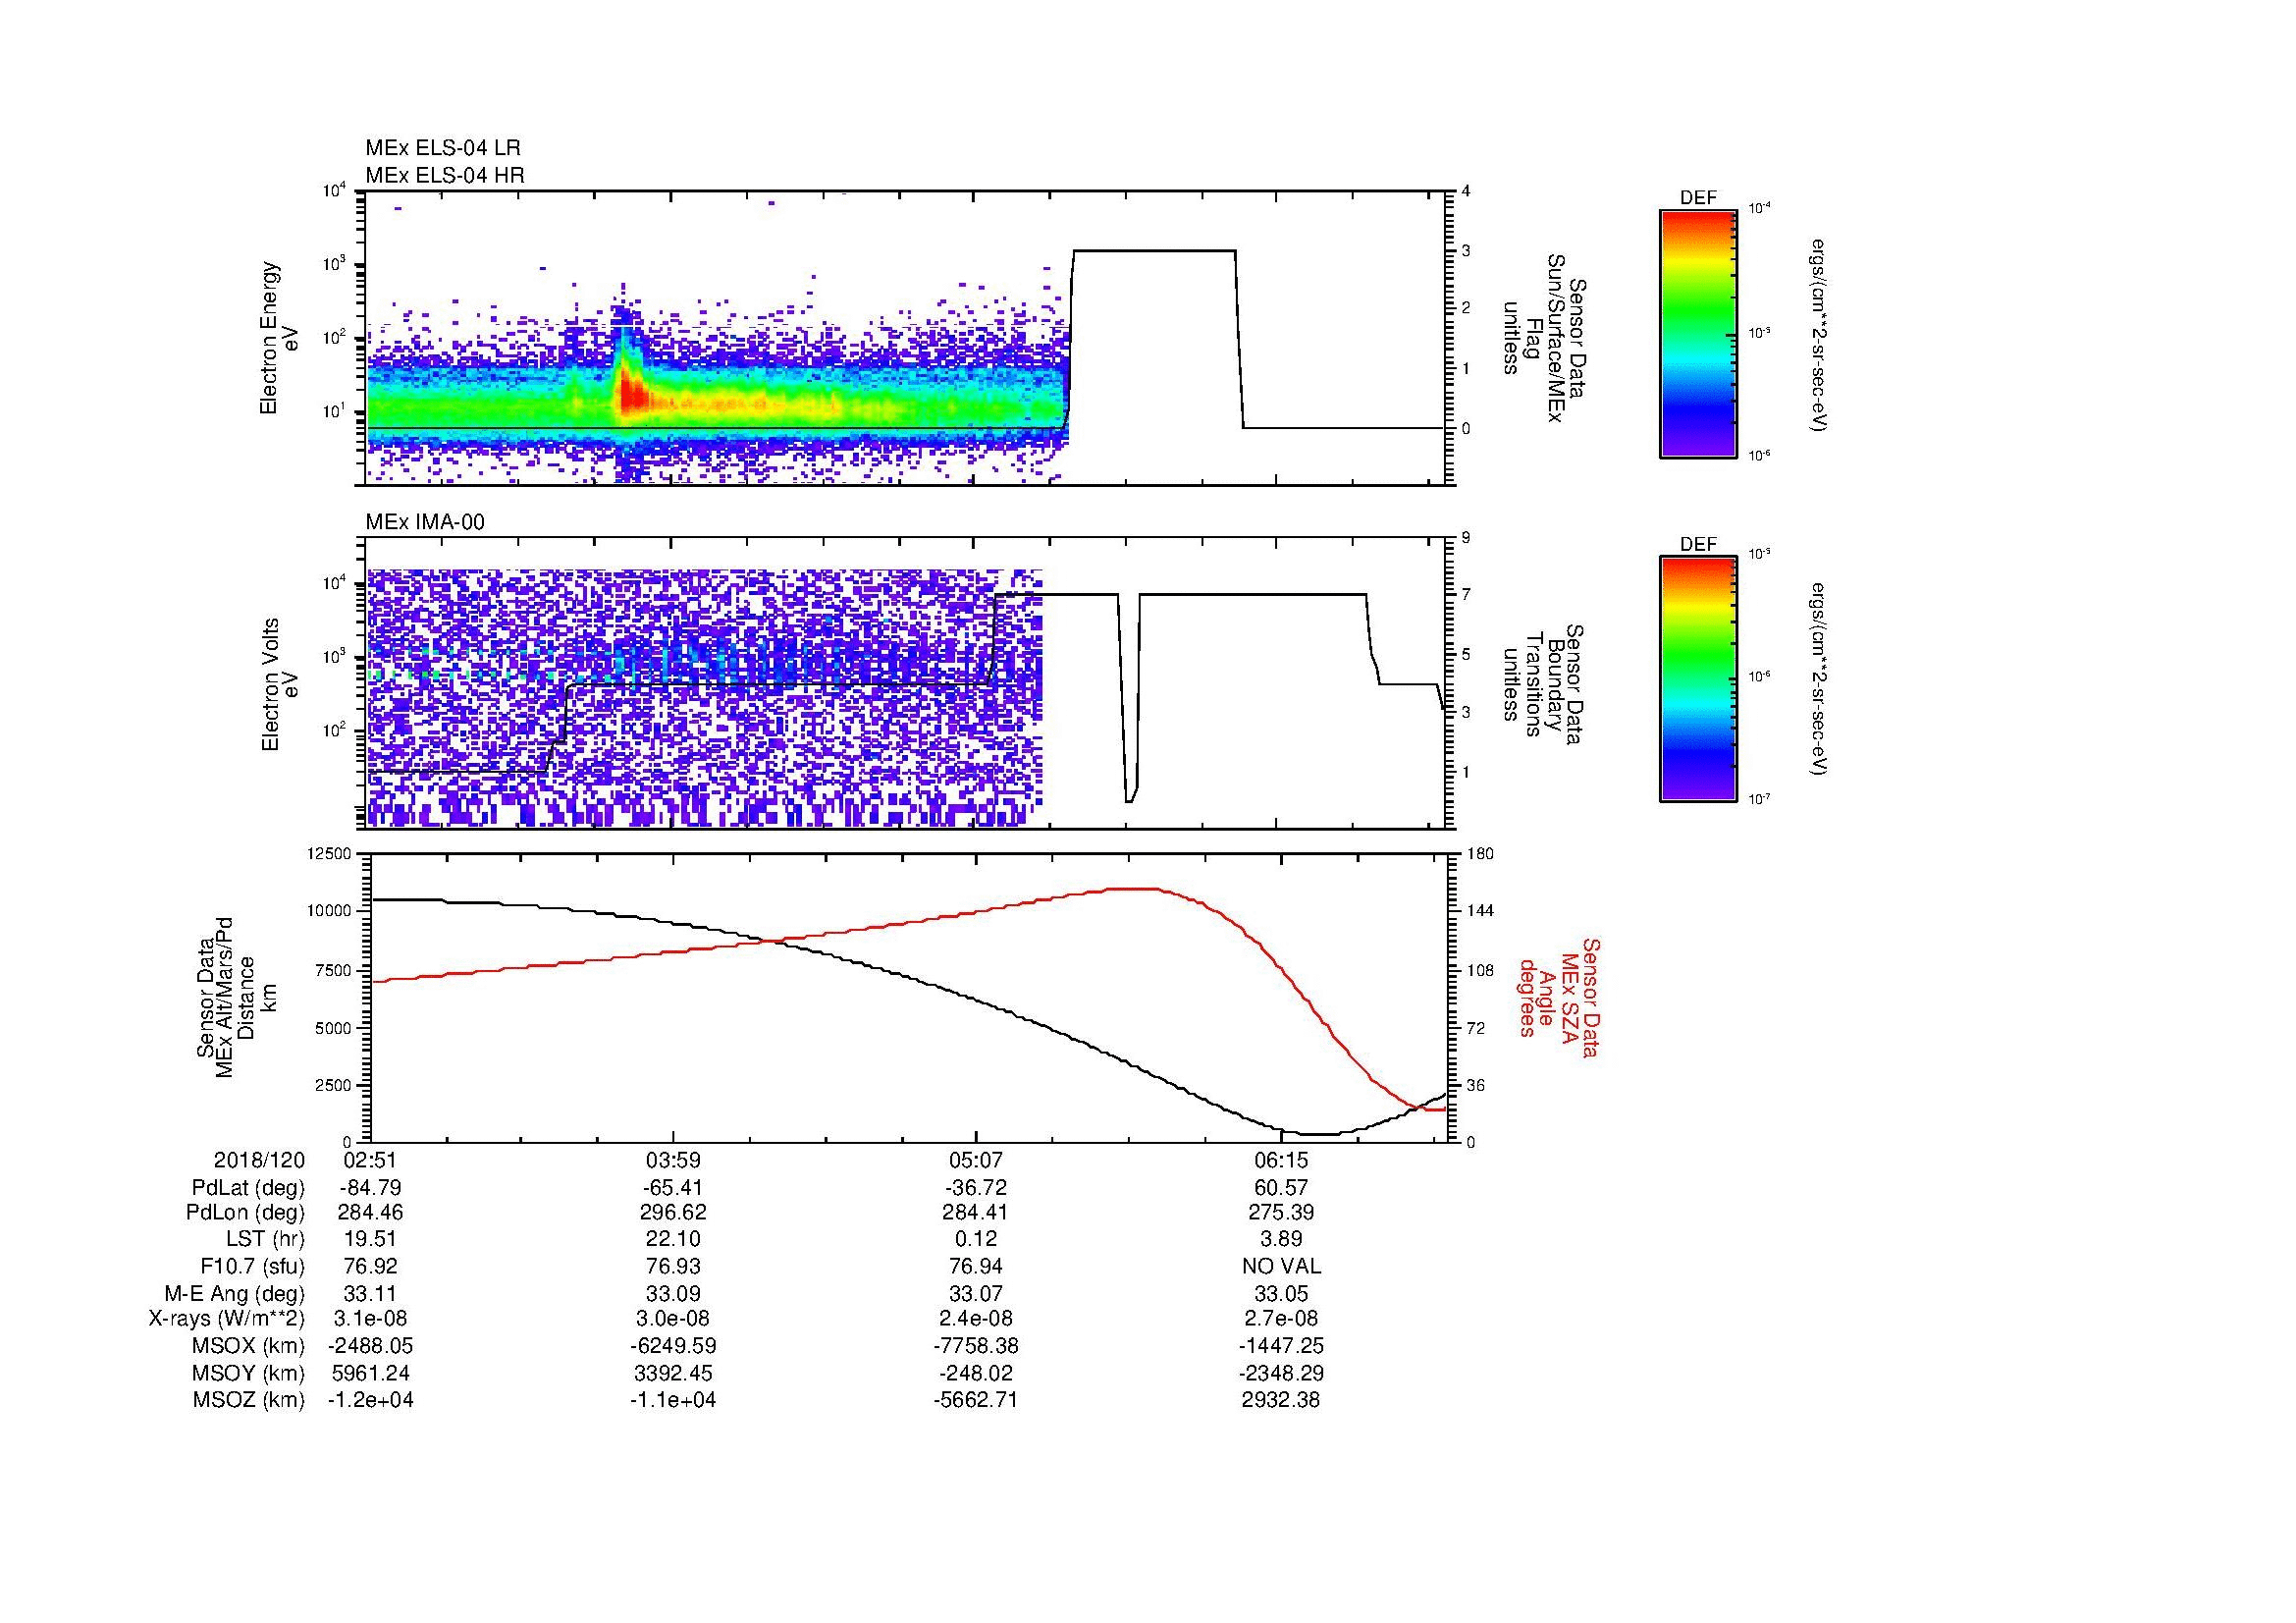
Task: Click X-rays value '2.4e-08'
Action: click(976, 1319)
